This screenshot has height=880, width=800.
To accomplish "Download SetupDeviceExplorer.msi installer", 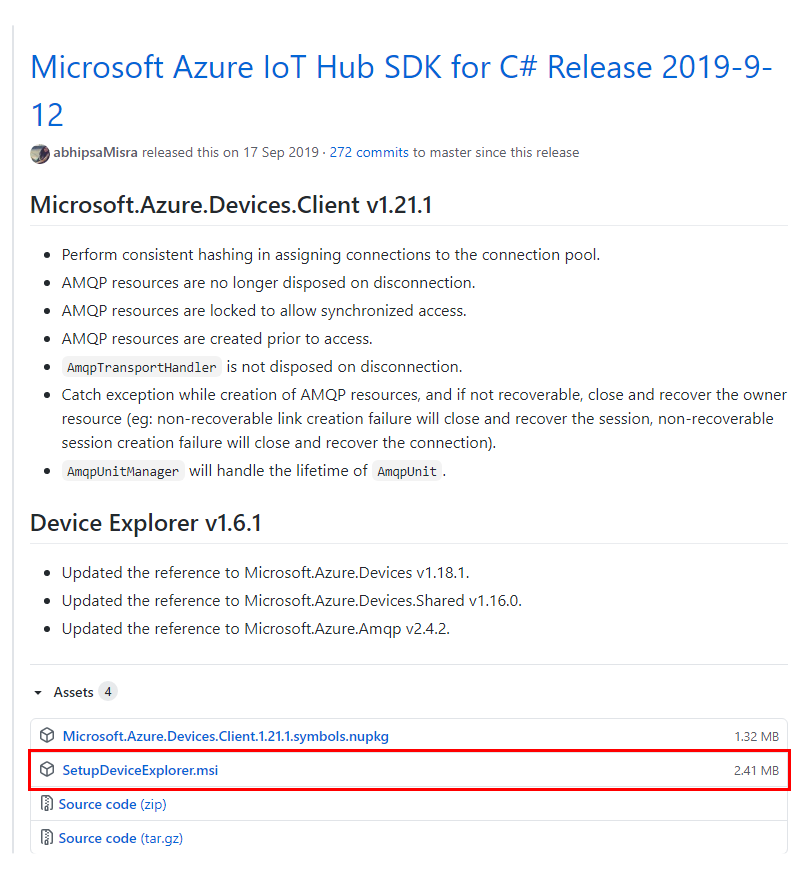I will tap(140, 770).
